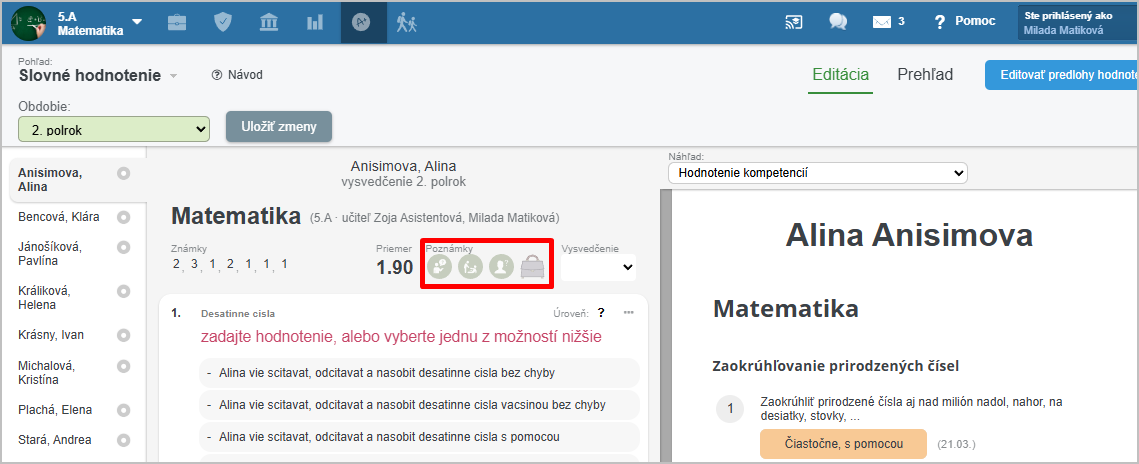Click the screen cast icon
1139x464 pixels.
click(794, 22)
